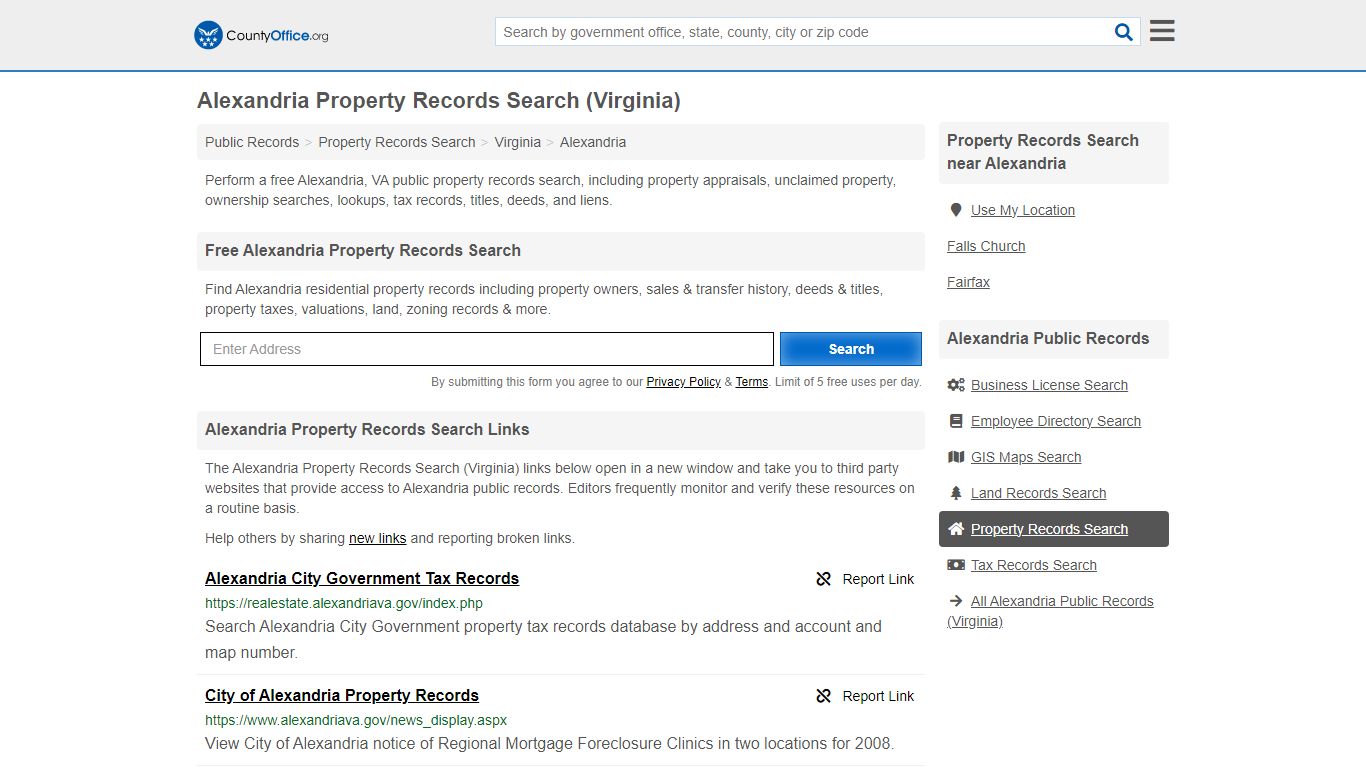Image resolution: width=1366 pixels, height=768 pixels.
Task: Click www.alexandriava.gov/news_display.aspx URL text
Action: pos(356,720)
